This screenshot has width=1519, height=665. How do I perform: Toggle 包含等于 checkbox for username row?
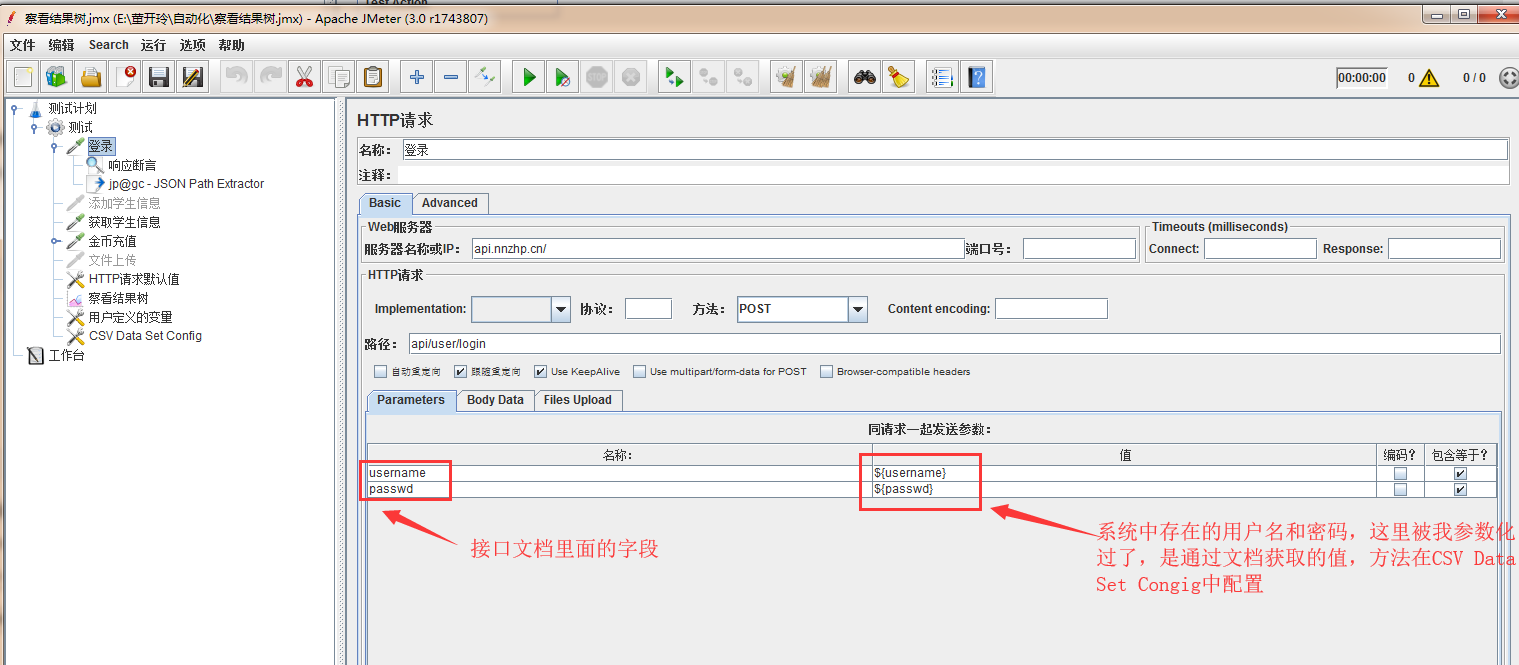[x=1461, y=473]
